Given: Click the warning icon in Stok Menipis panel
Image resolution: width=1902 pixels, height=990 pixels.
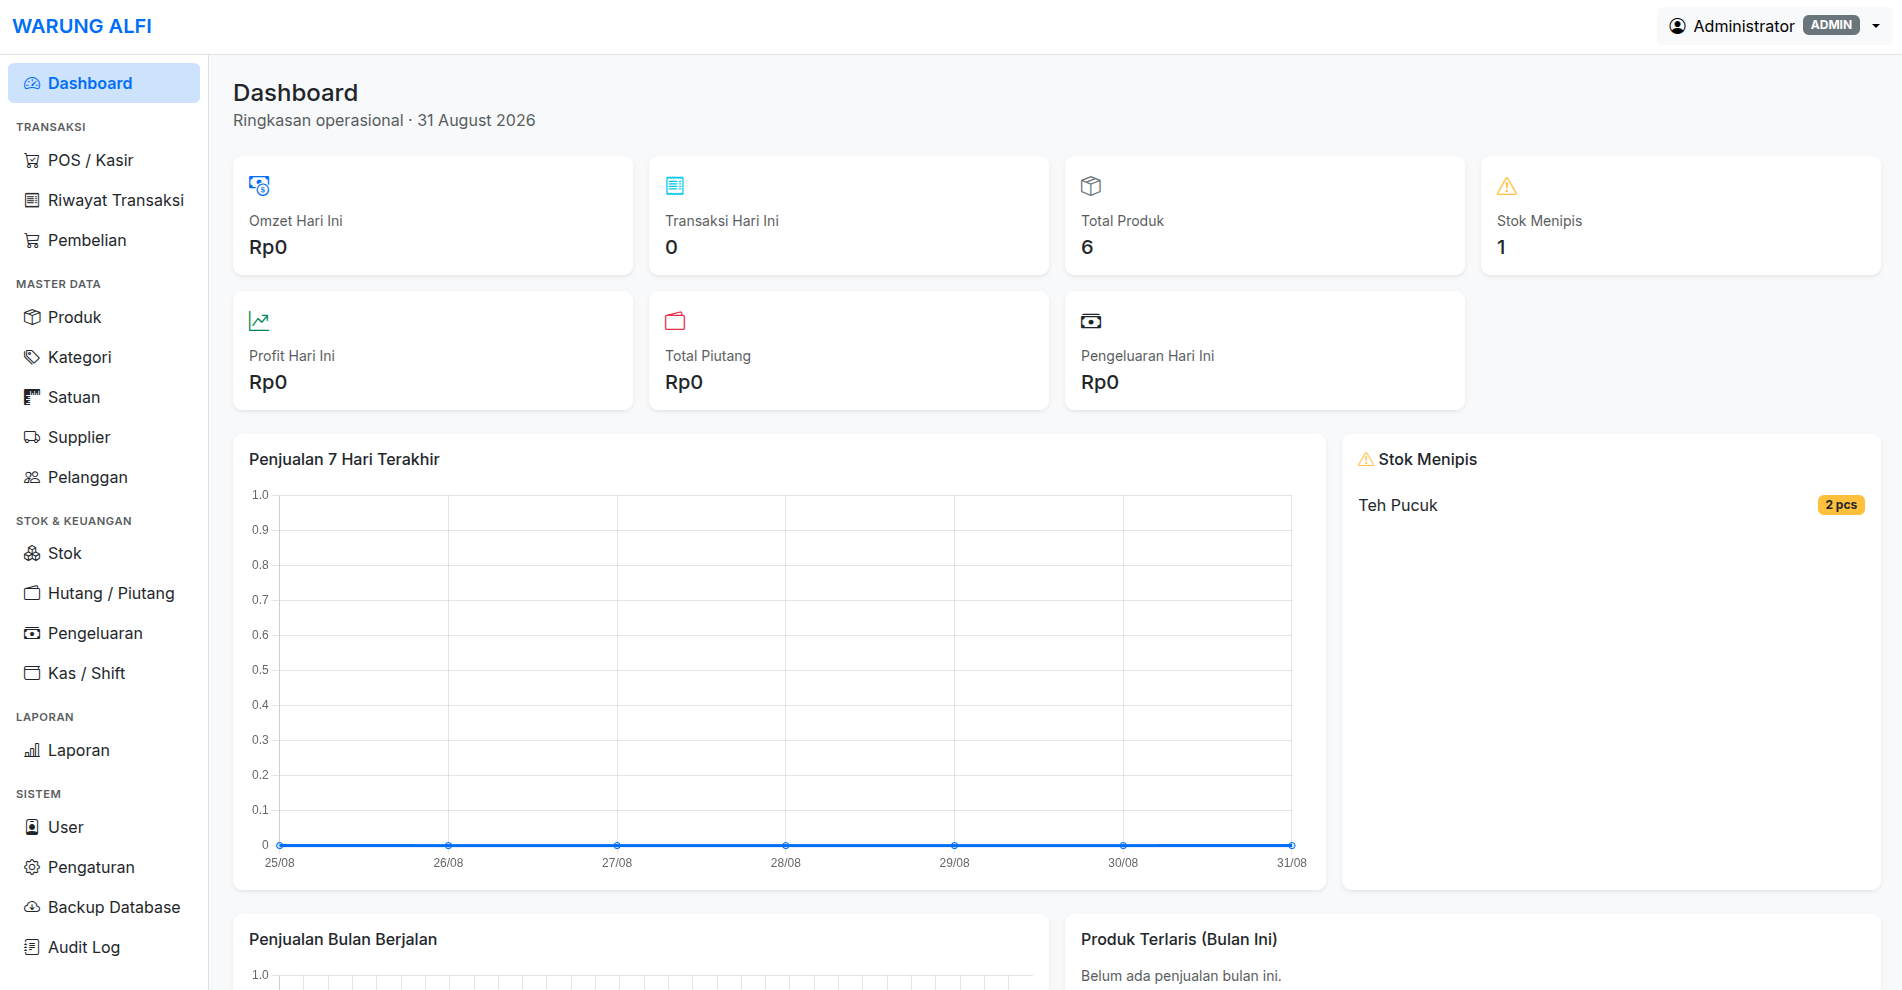Looking at the screenshot, I should point(1366,460).
